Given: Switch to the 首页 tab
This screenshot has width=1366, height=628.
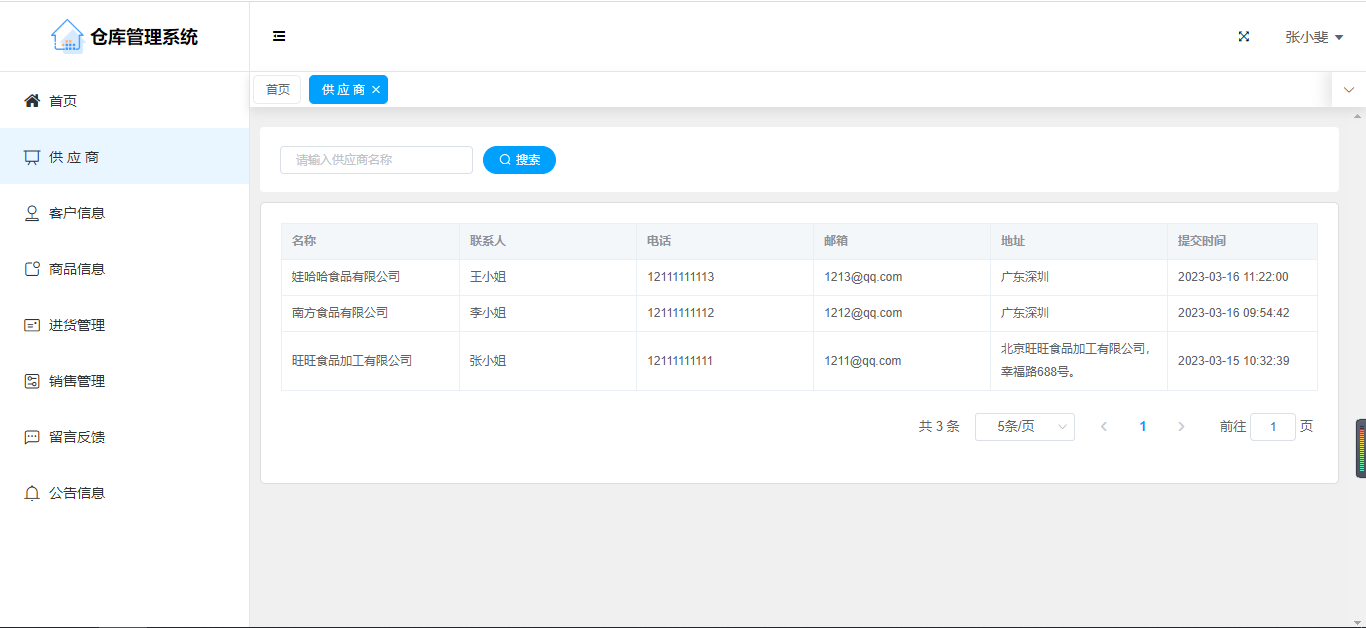Looking at the screenshot, I should pos(277,90).
